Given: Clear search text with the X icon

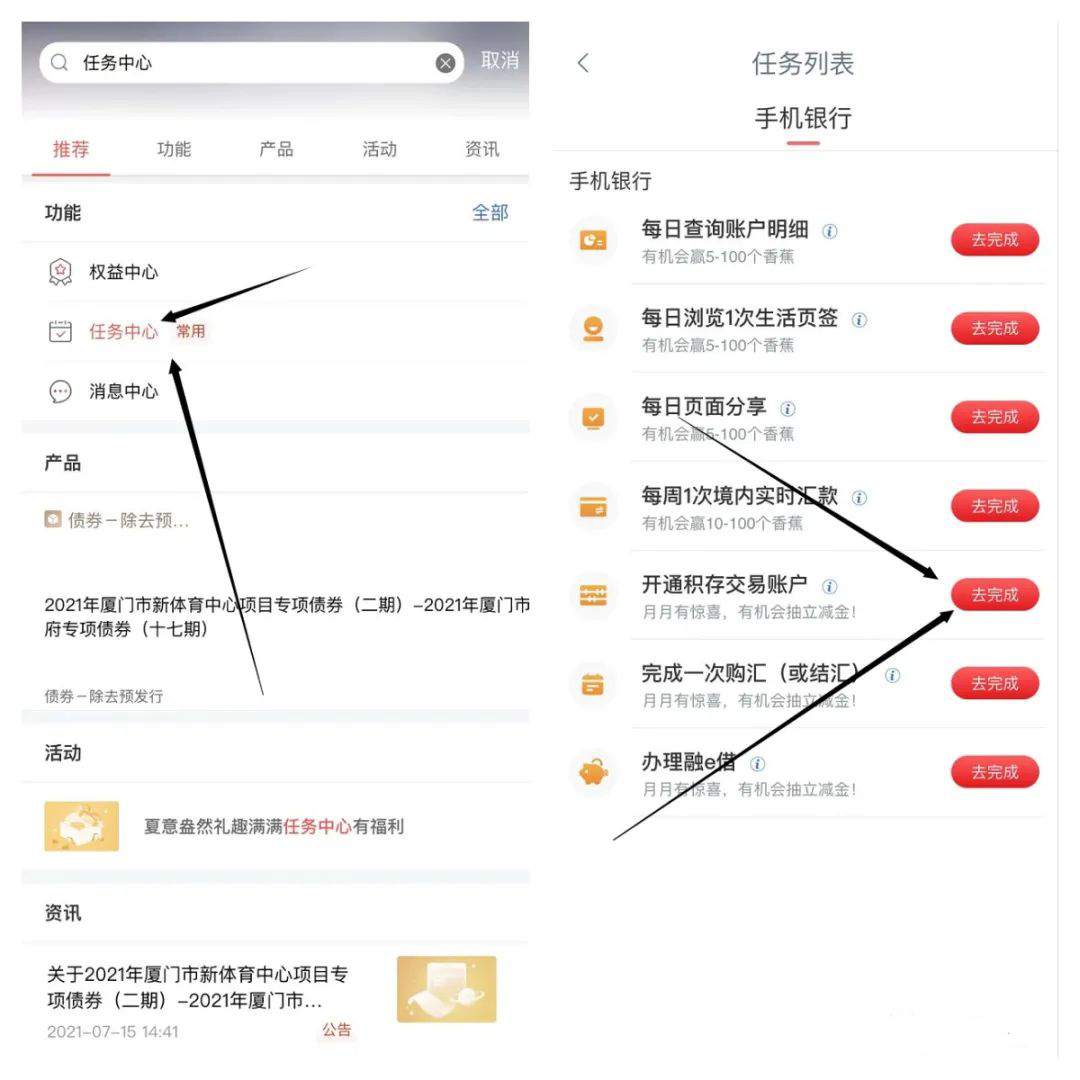Looking at the screenshot, I should click(445, 63).
